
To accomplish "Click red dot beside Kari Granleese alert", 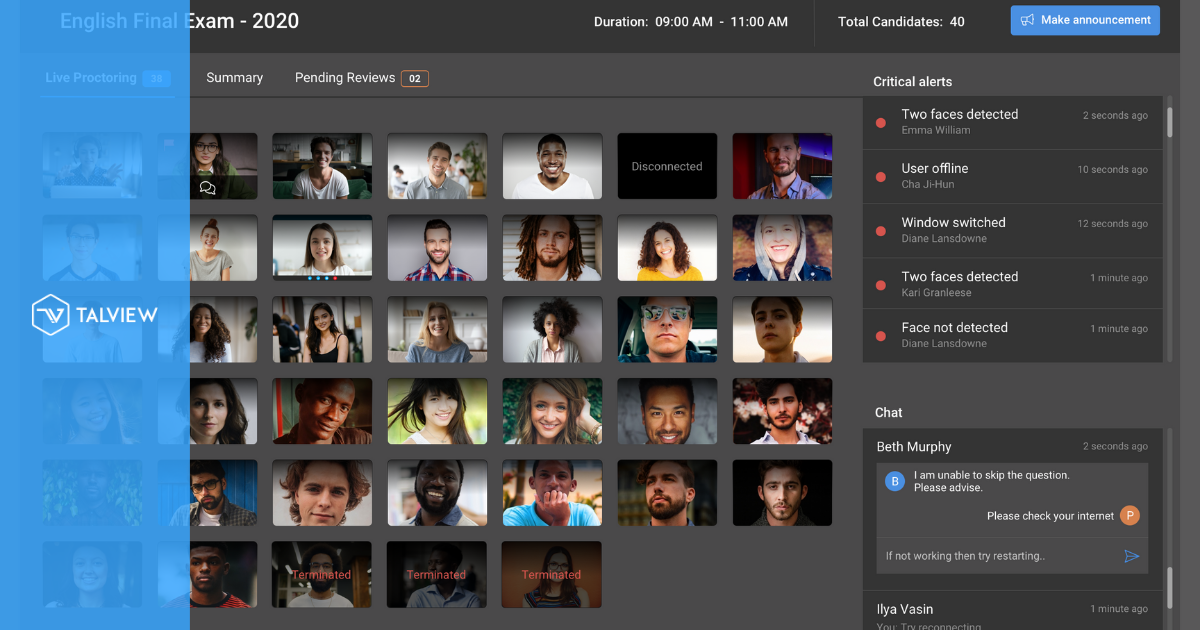I will coord(880,285).
